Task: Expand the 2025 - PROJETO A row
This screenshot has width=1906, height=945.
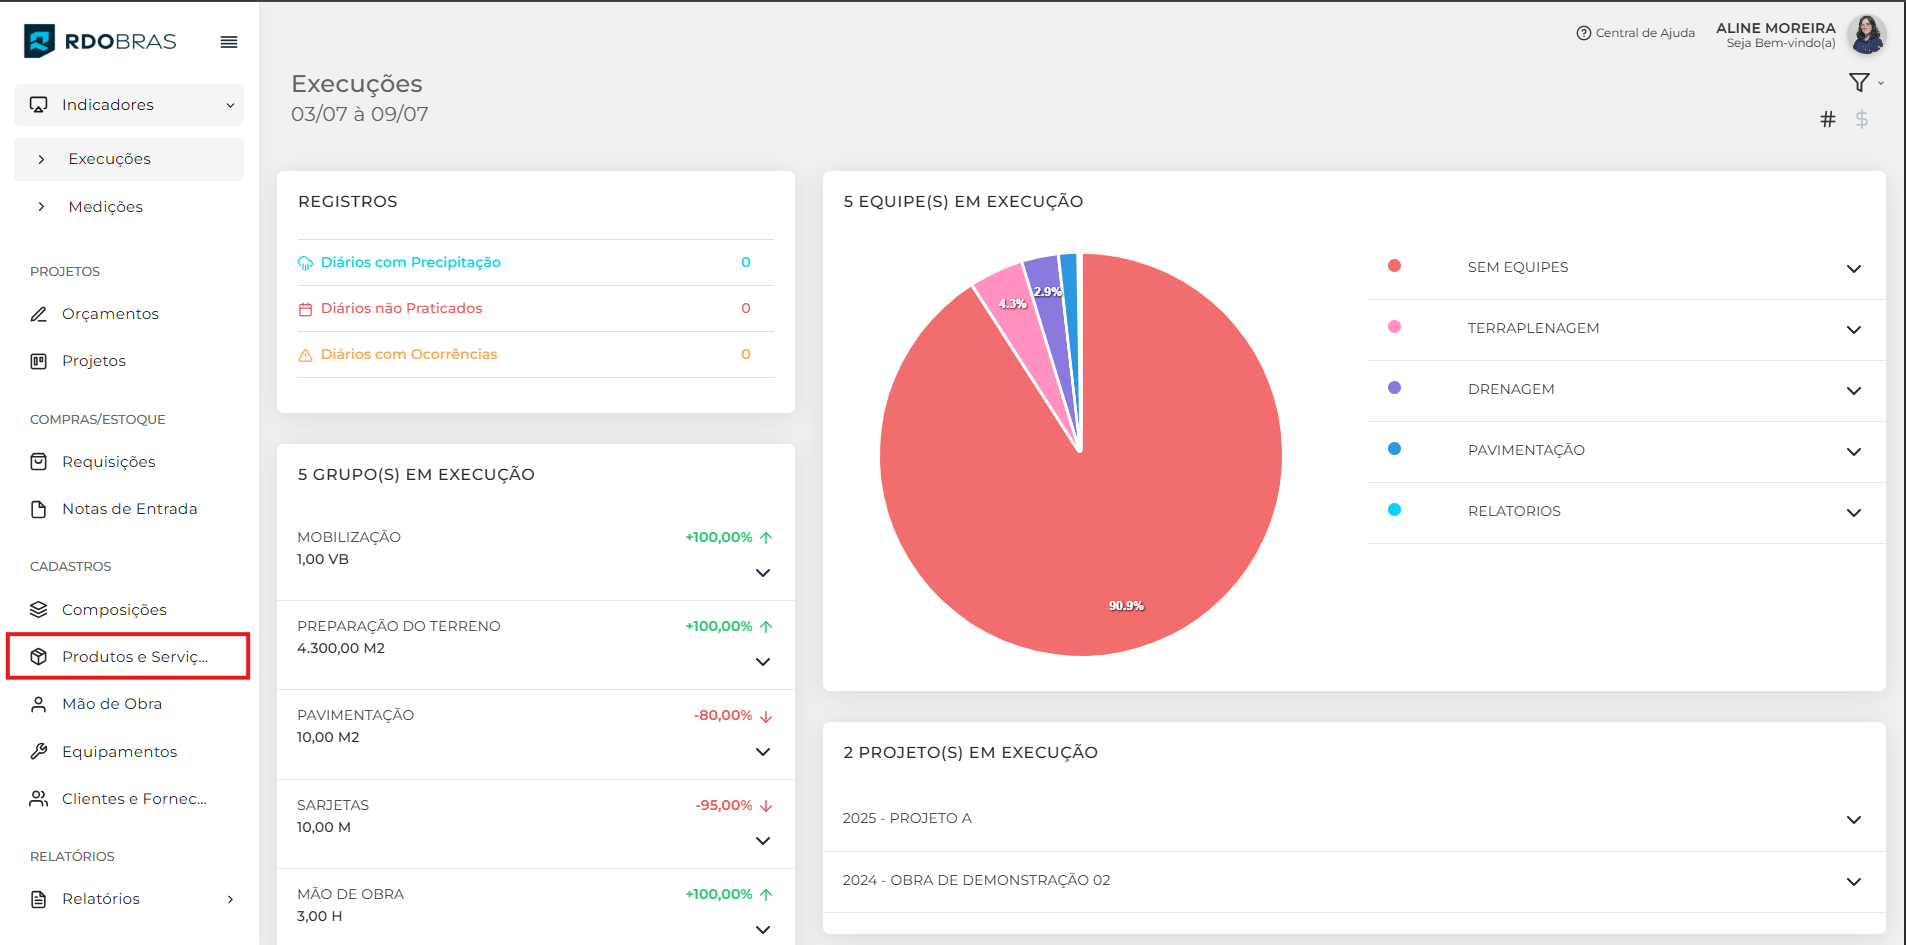Action: (x=1853, y=820)
